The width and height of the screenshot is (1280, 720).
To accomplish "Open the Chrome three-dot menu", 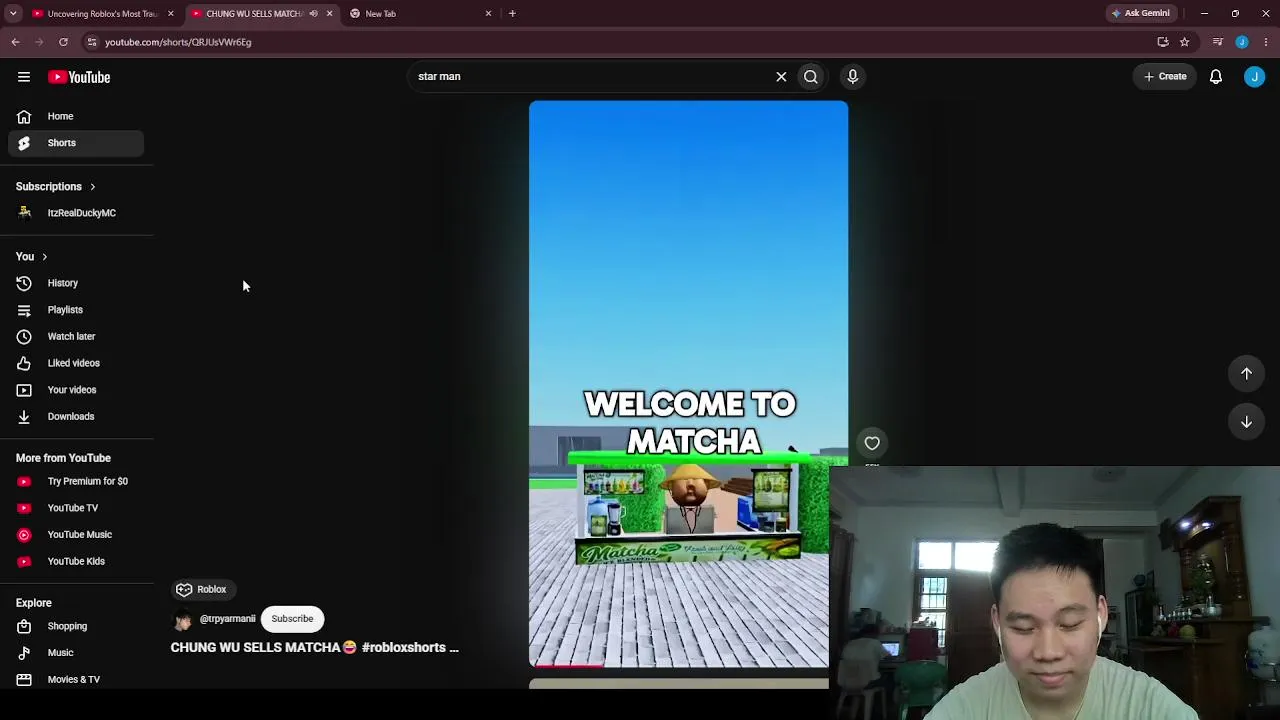I will click(x=1266, y=42).
